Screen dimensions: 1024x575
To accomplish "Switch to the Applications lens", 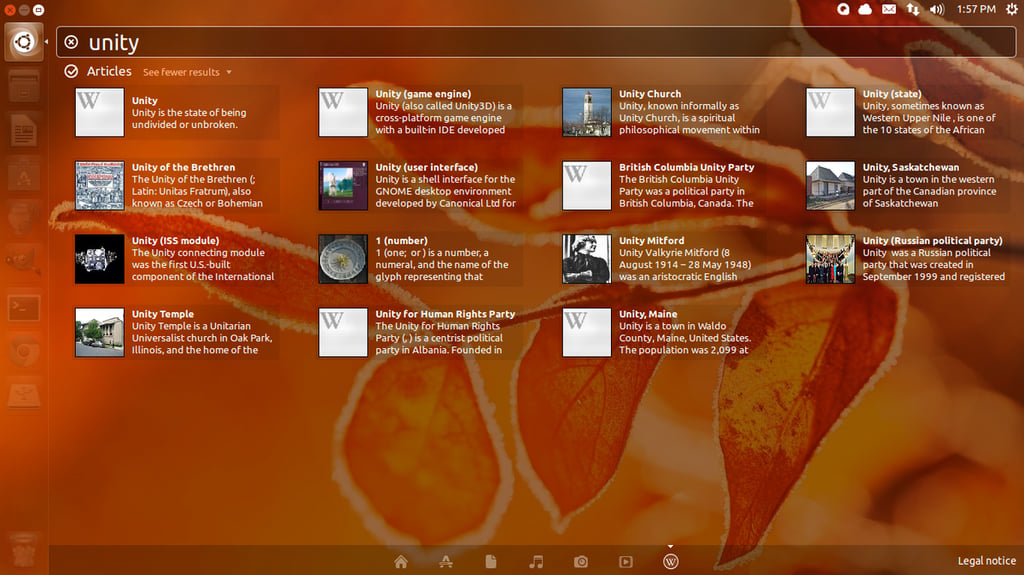I will (x=446, y=561).
